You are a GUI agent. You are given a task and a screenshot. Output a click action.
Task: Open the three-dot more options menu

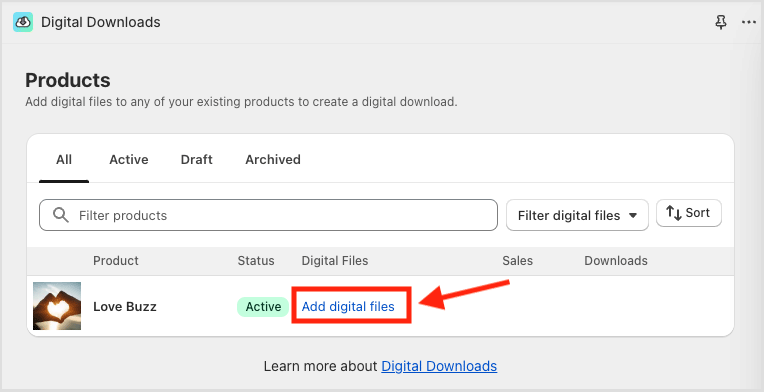point(748,22)
